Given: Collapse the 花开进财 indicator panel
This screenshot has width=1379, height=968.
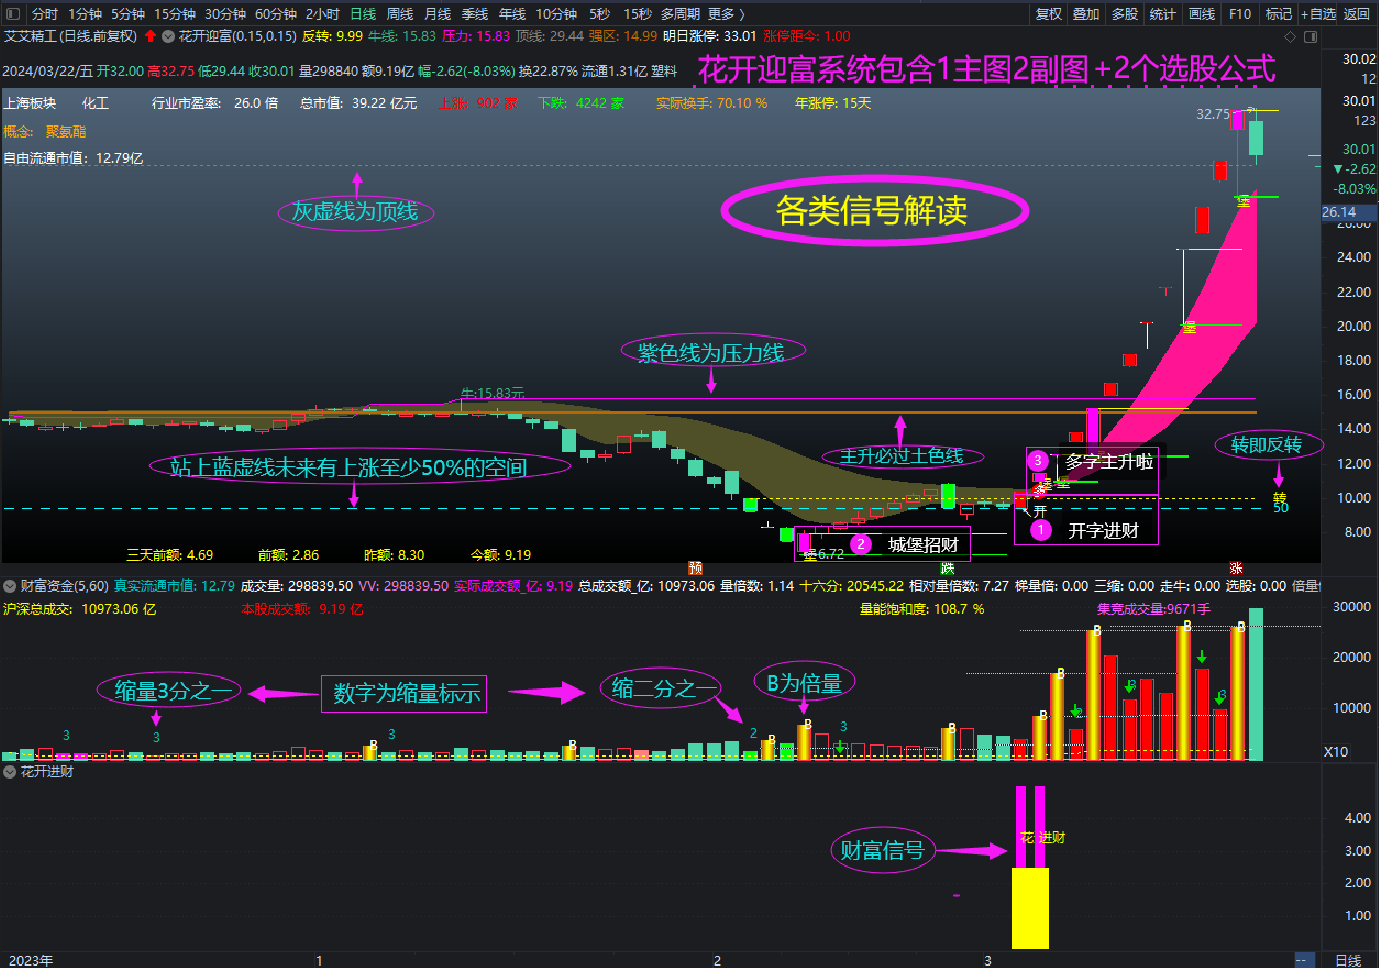Looking at the screenshot, I should 8,771.
